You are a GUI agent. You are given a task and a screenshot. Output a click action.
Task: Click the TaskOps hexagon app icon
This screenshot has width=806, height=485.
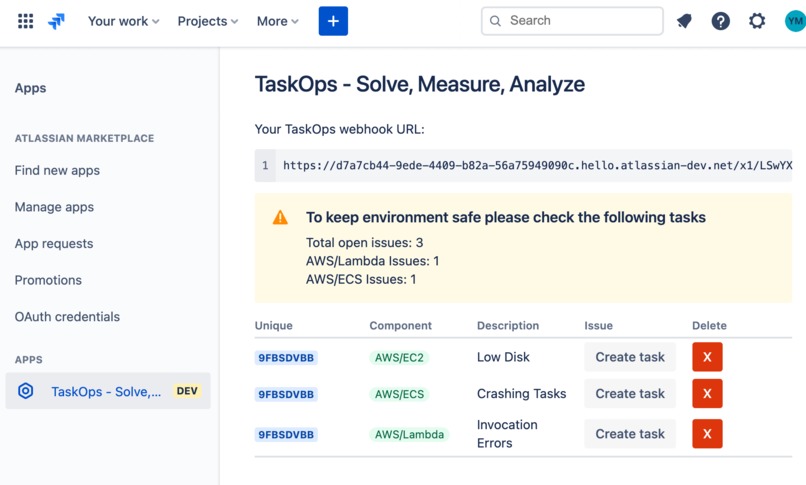coord(26,391)
